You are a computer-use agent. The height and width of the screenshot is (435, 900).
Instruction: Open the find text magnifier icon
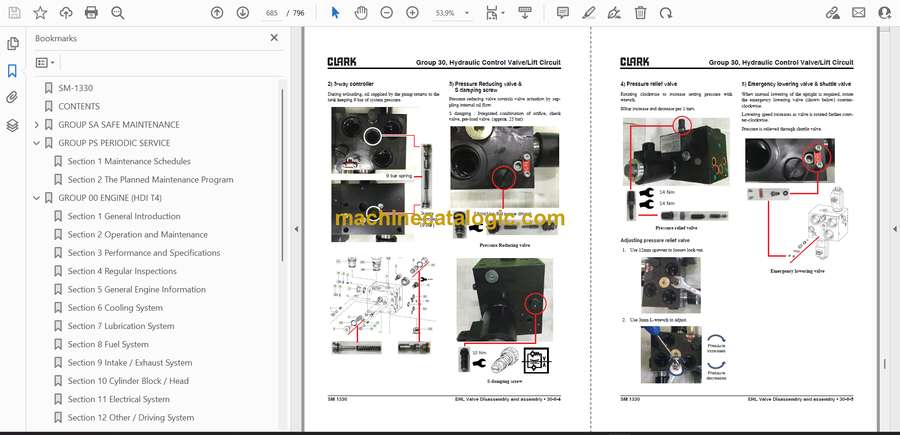[118, 13]
